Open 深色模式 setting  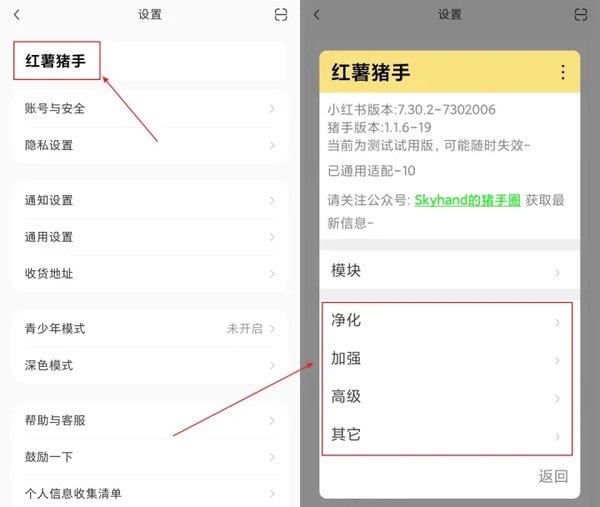click(149, 365)
